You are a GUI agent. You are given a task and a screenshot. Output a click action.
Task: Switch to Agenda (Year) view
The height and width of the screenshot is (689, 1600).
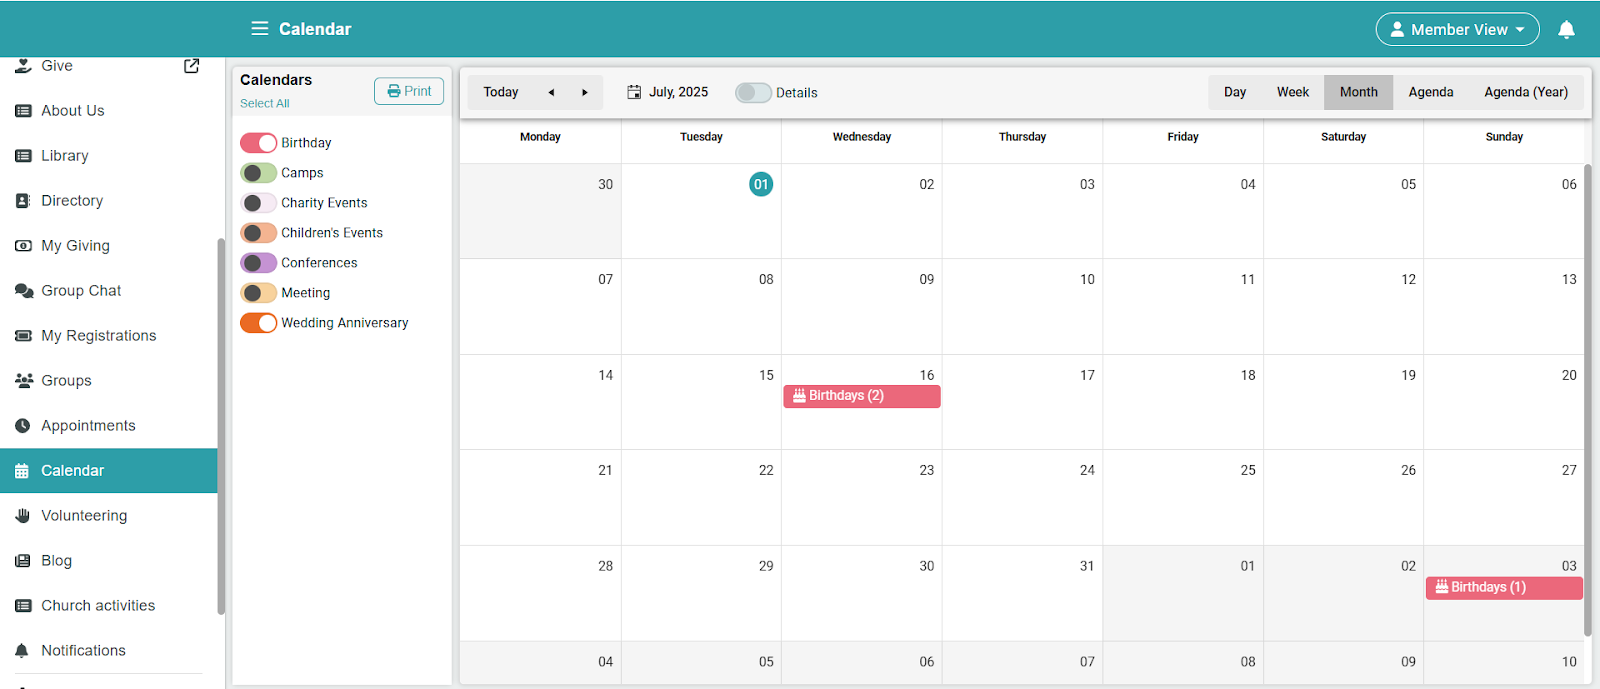[x=1526, y=92]
